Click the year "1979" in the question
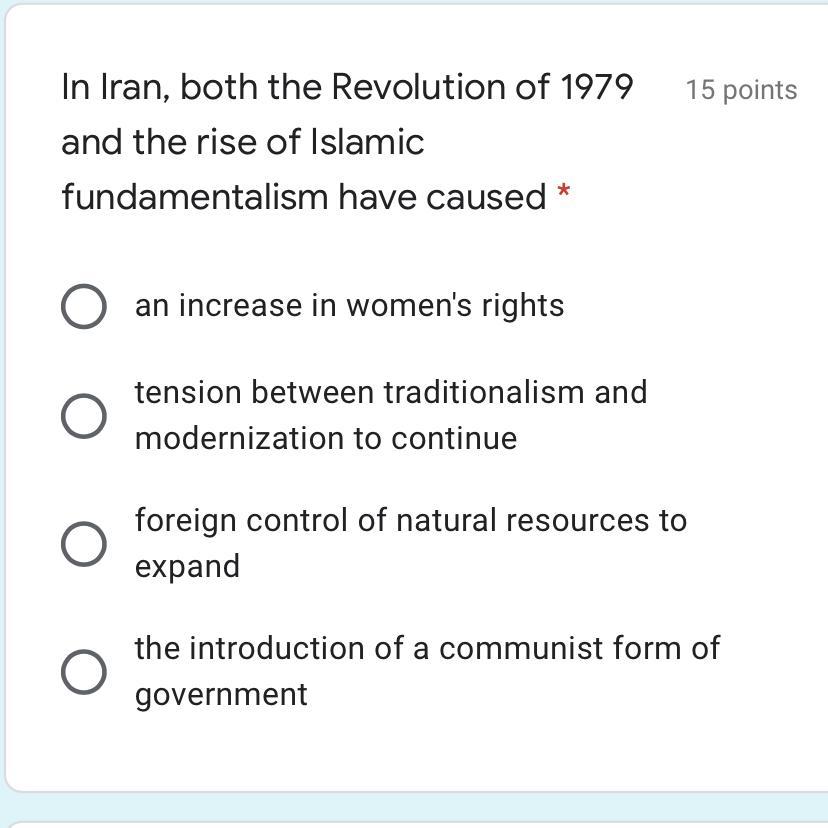The height and width of the screenshot is (828, 828). click(x=596, y=87)
